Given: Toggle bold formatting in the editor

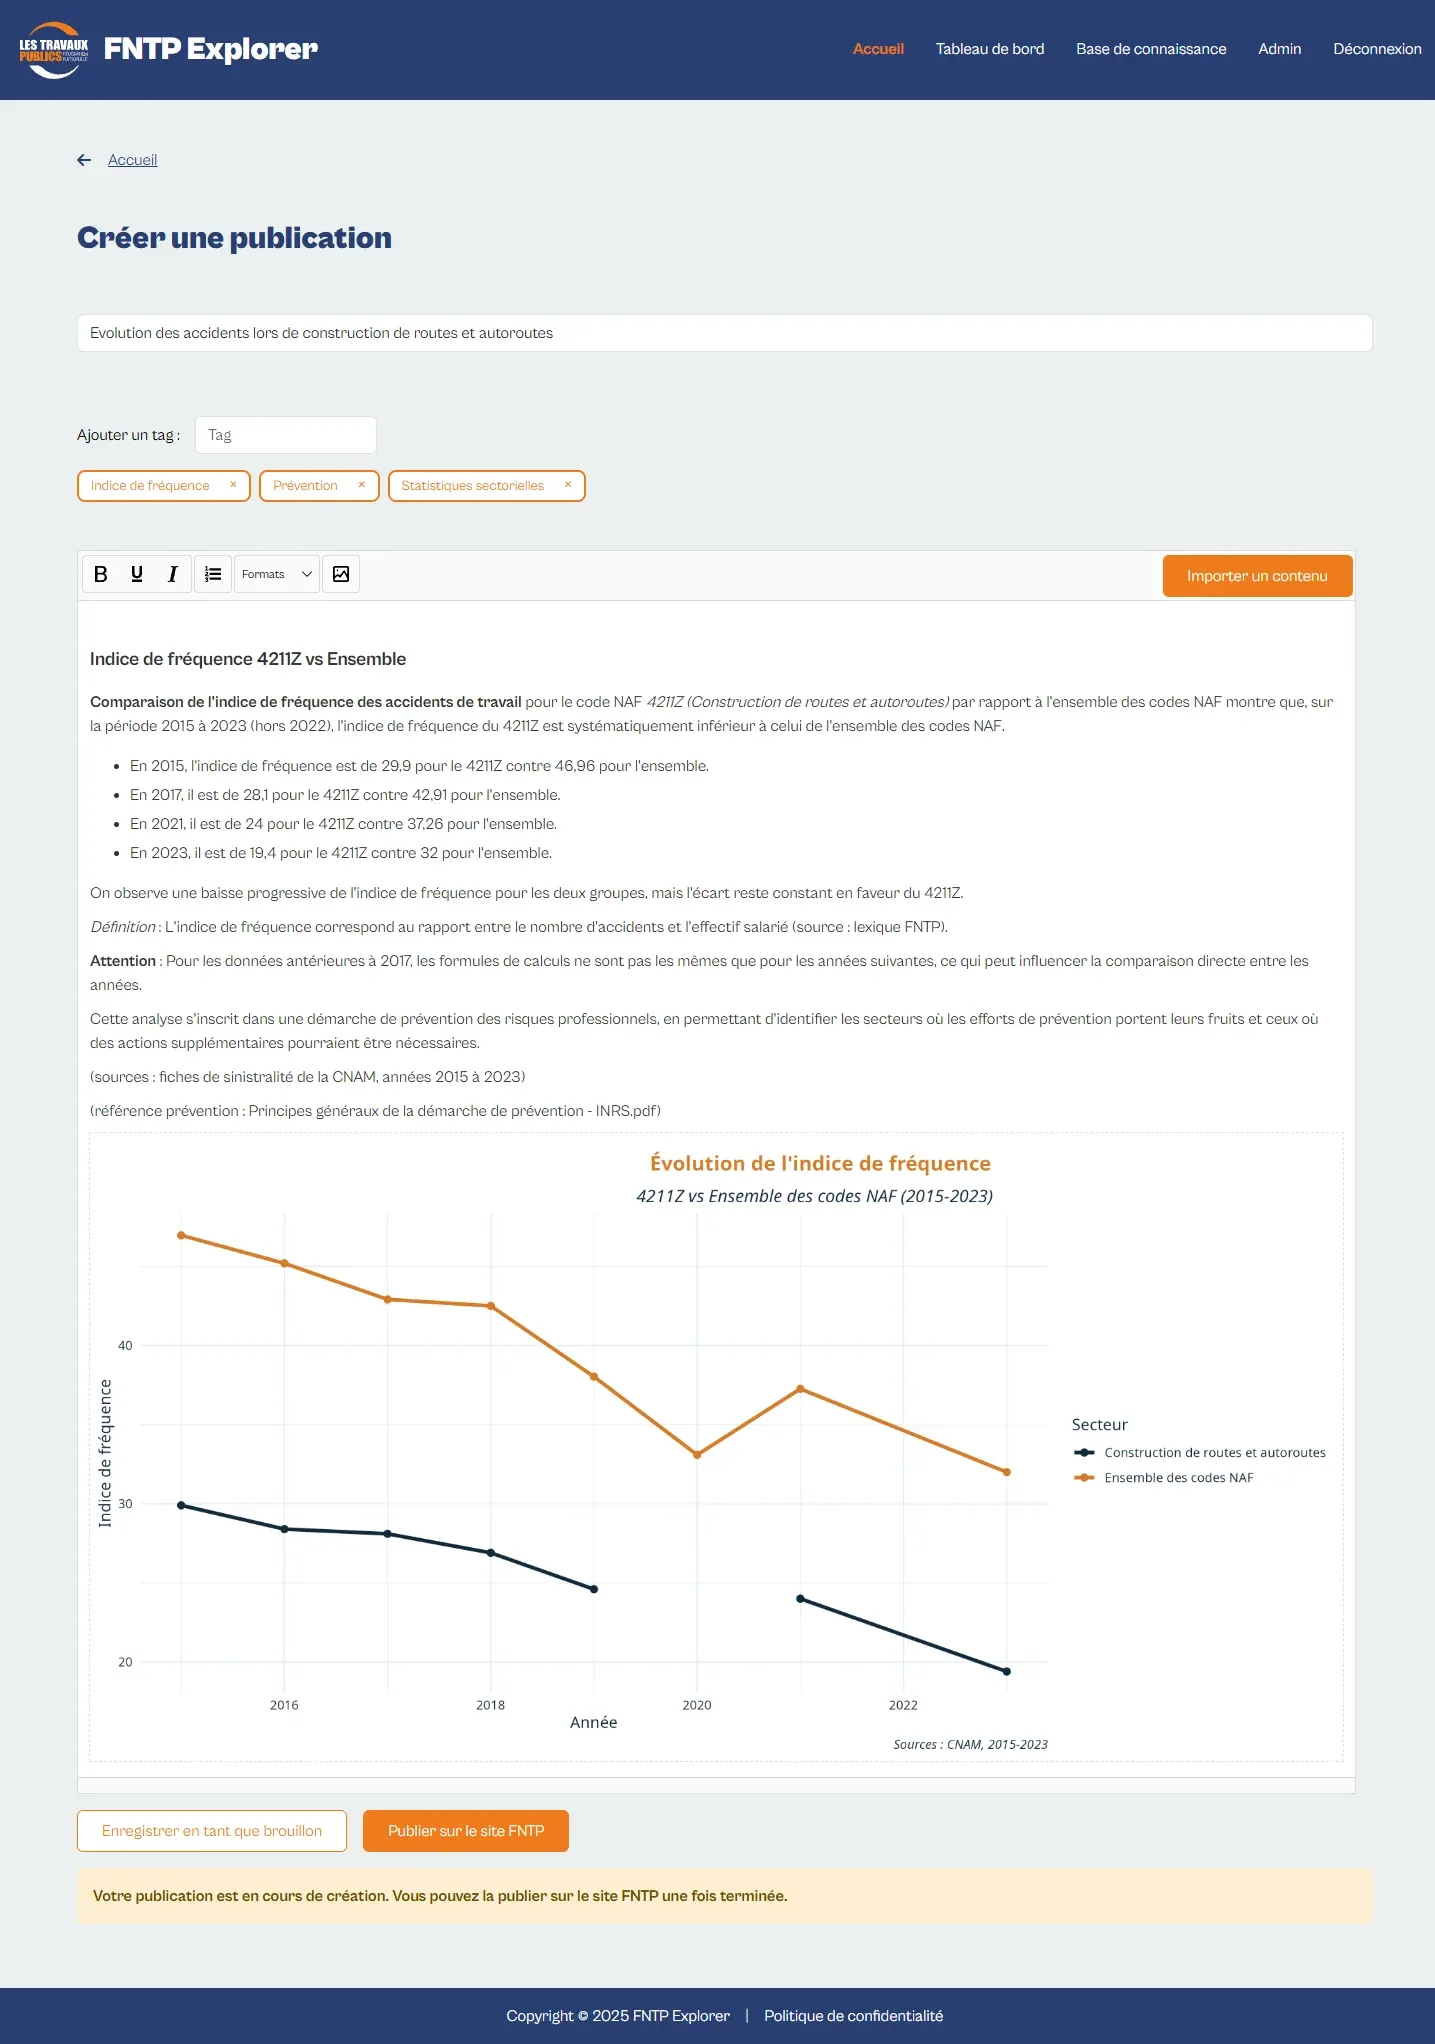Looking at the screenshot, I should pyautogui.click(x=100, y=574).
